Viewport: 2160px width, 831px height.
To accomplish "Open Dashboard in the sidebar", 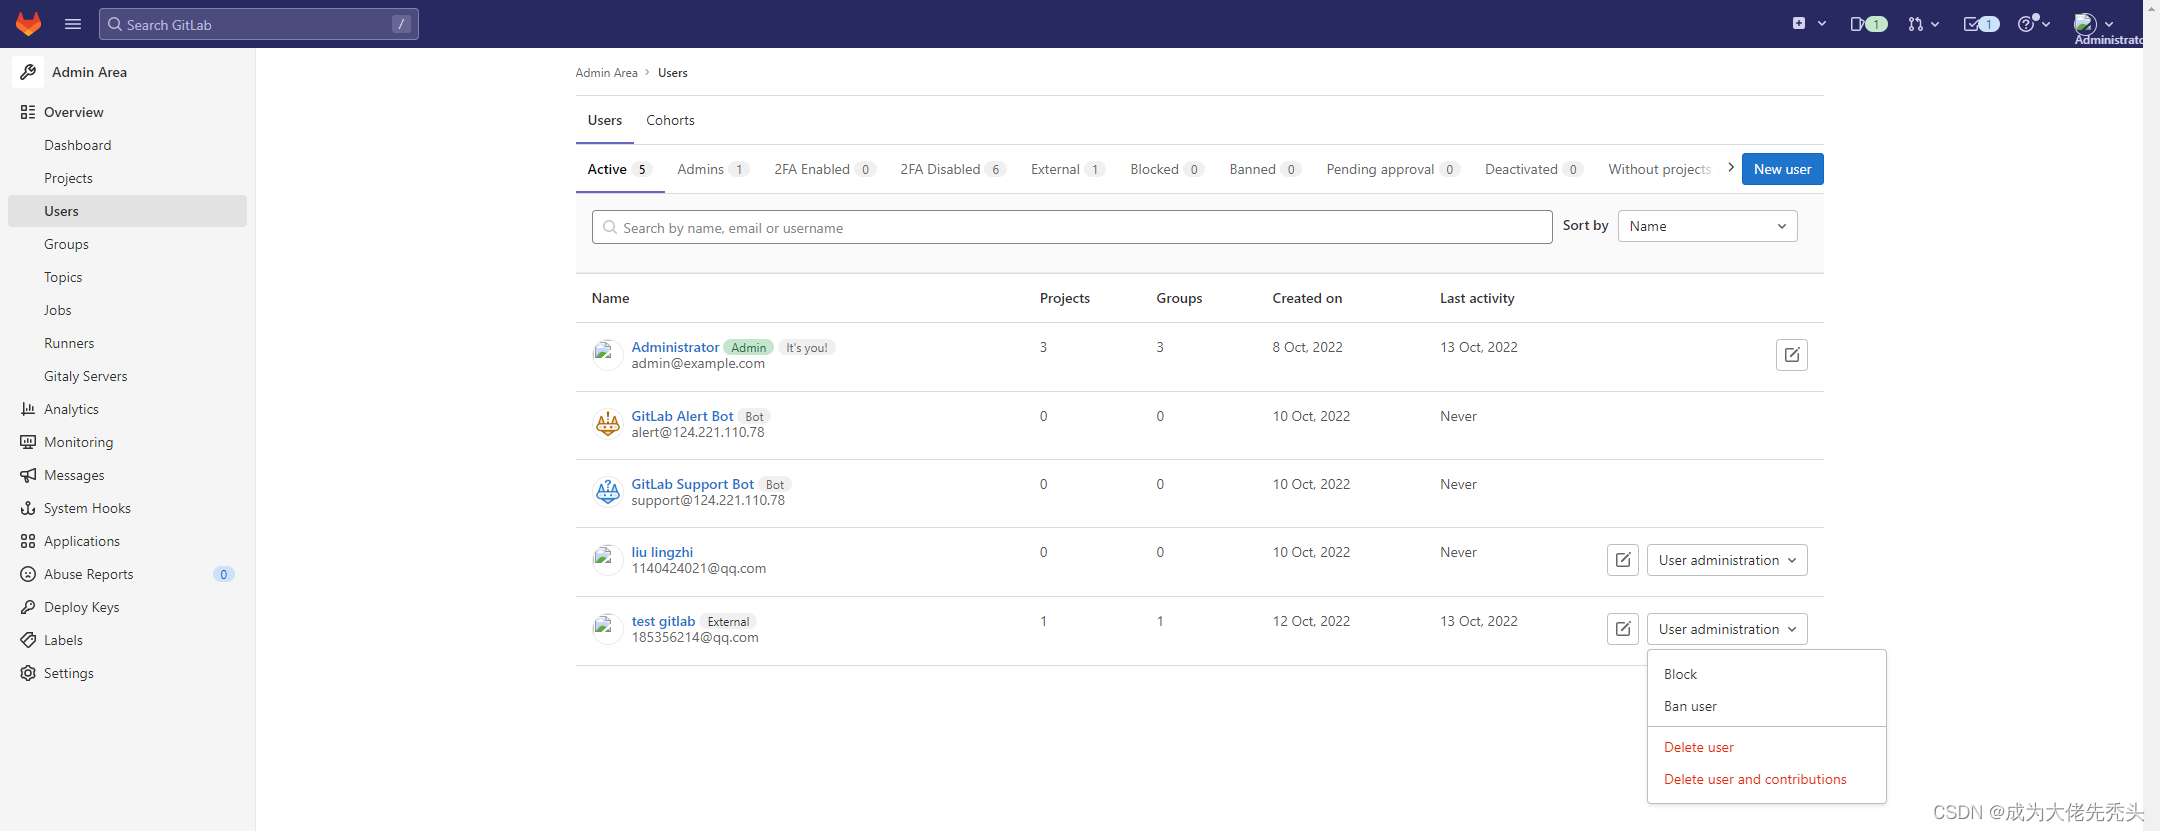I will point(127,145).
